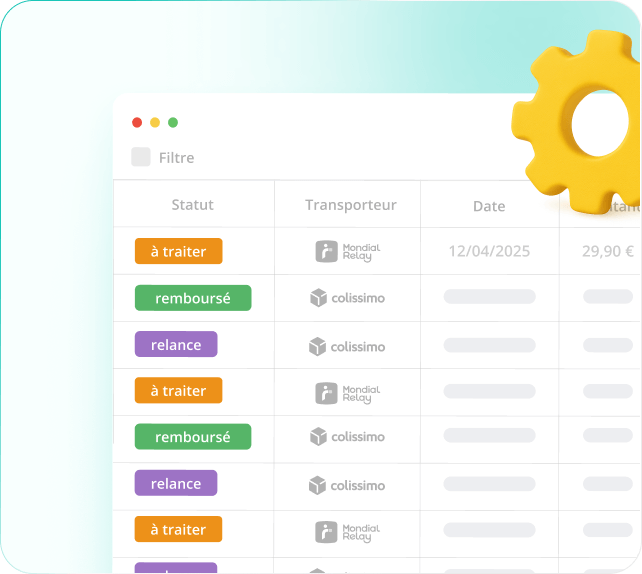Click the first relance status badge

(x=176, y=344)
